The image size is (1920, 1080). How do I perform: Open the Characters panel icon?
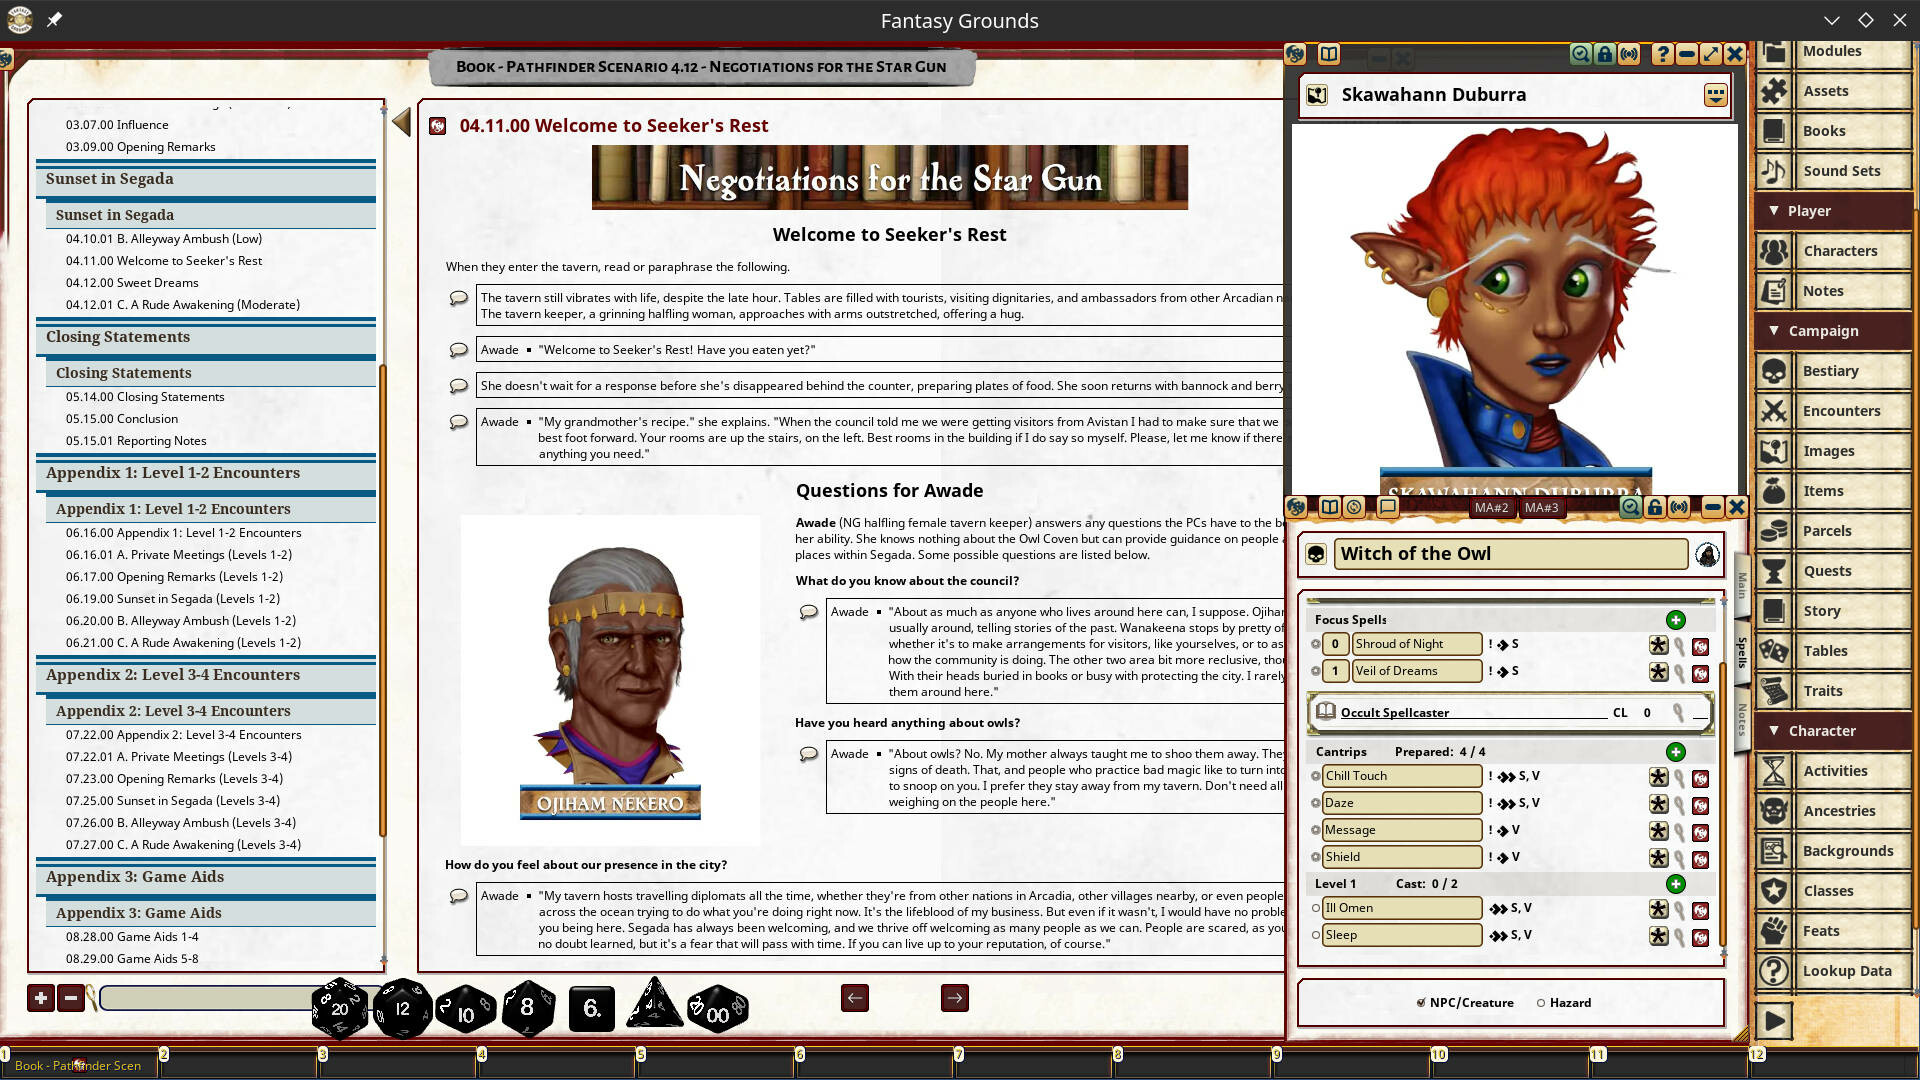(x=1774, y=250)
